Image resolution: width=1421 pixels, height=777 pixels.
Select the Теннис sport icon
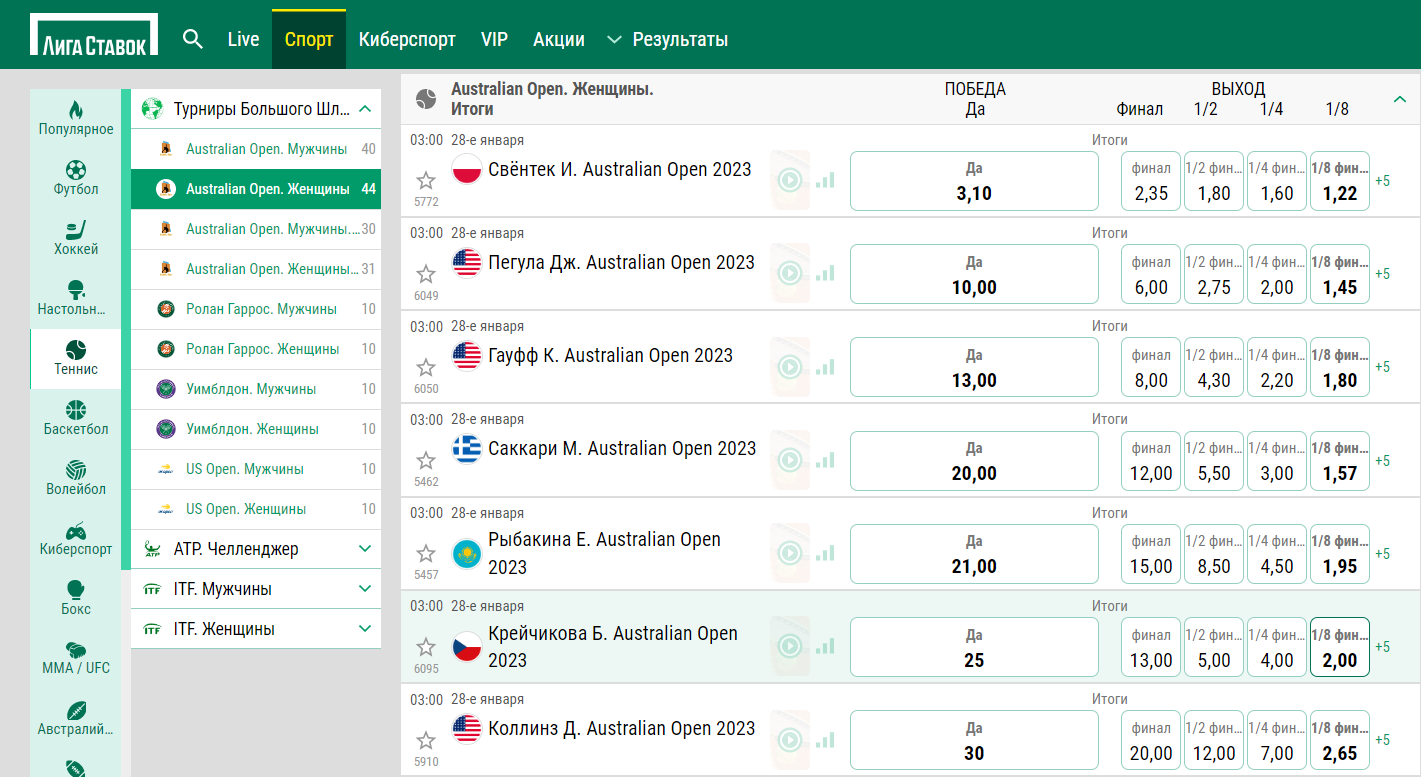click(x=76, y=349)
